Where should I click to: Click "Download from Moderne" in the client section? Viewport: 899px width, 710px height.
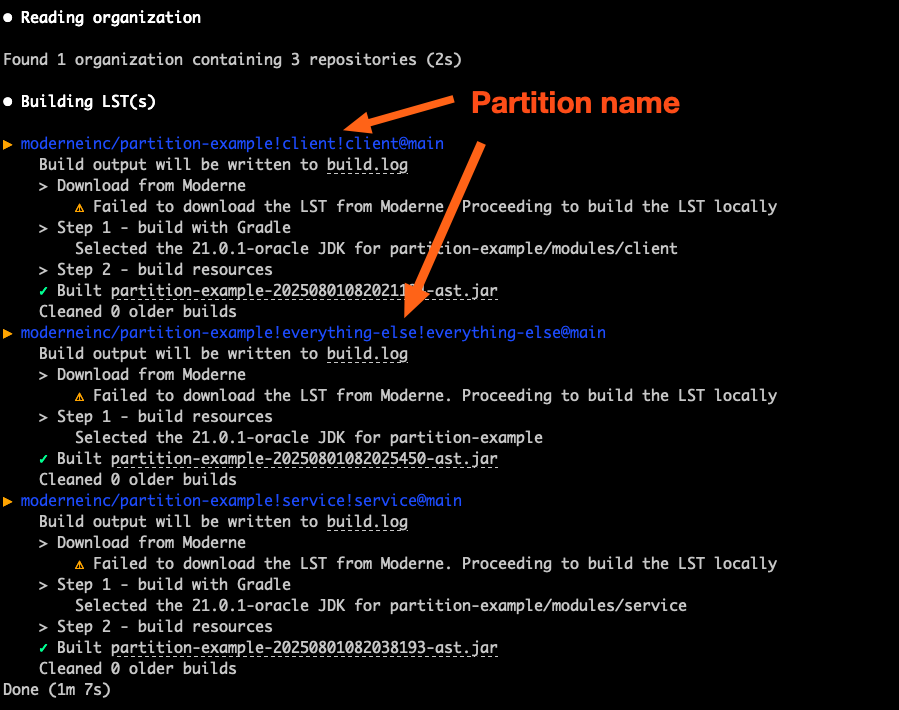point(151,186)
